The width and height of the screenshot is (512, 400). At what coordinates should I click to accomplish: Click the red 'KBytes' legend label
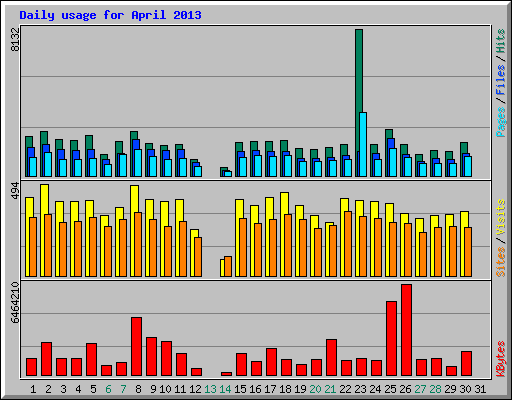tap(500, 359)
